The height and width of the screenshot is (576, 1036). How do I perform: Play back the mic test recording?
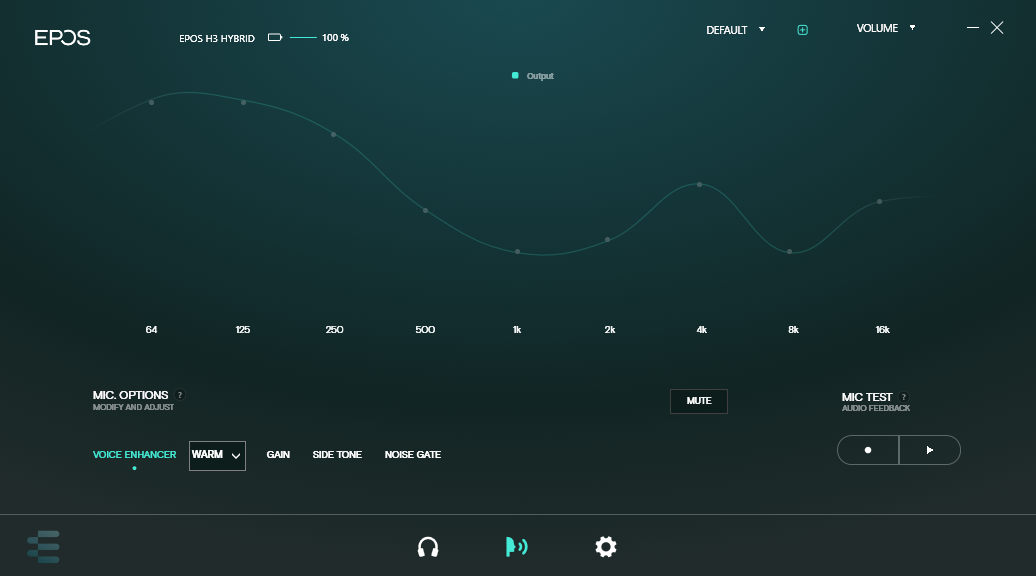pos(930,450)
